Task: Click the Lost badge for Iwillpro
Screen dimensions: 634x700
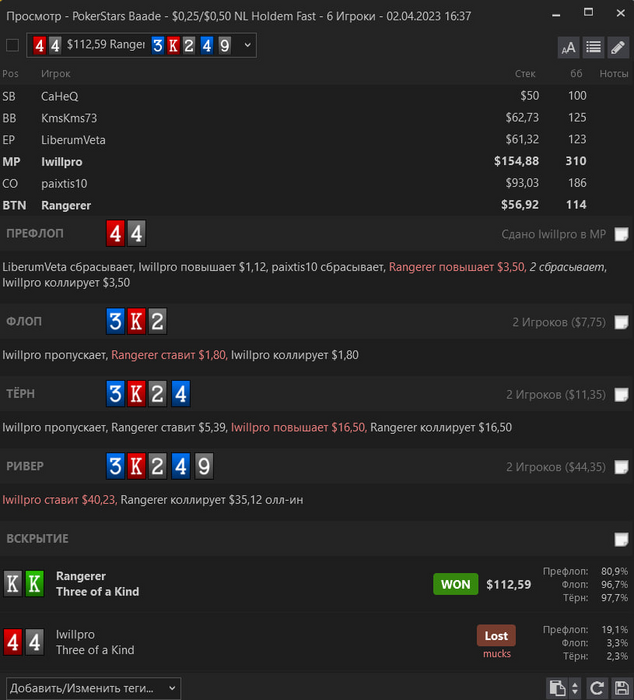Action: [x=496, y=635]
